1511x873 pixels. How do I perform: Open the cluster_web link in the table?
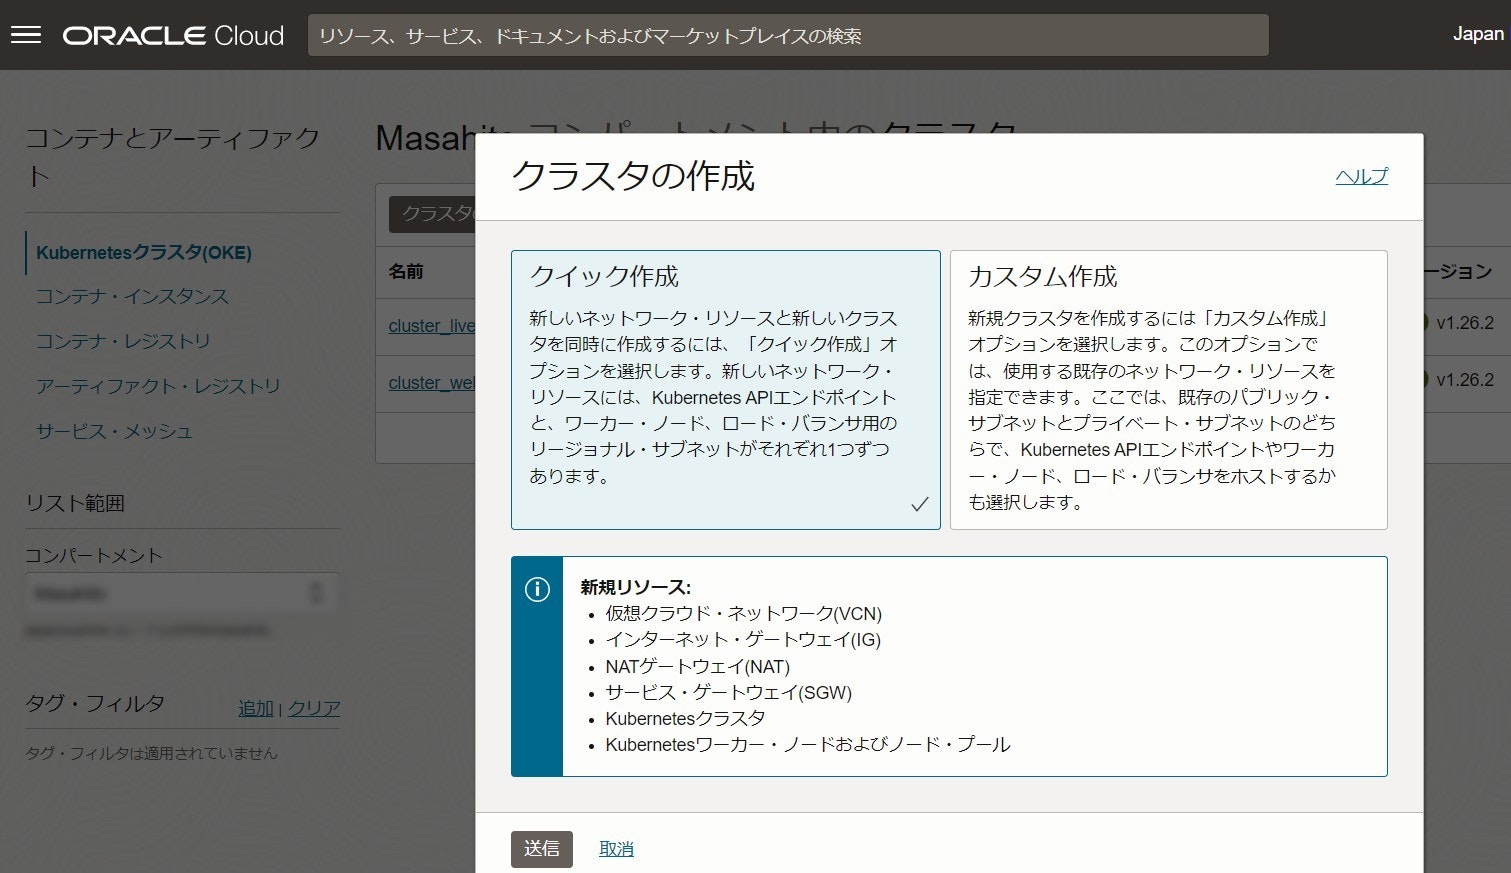tap(432, 383)
